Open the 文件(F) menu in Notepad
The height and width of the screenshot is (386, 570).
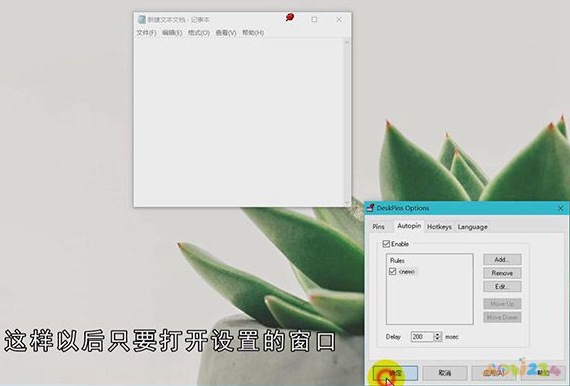[x=146, y=33]
